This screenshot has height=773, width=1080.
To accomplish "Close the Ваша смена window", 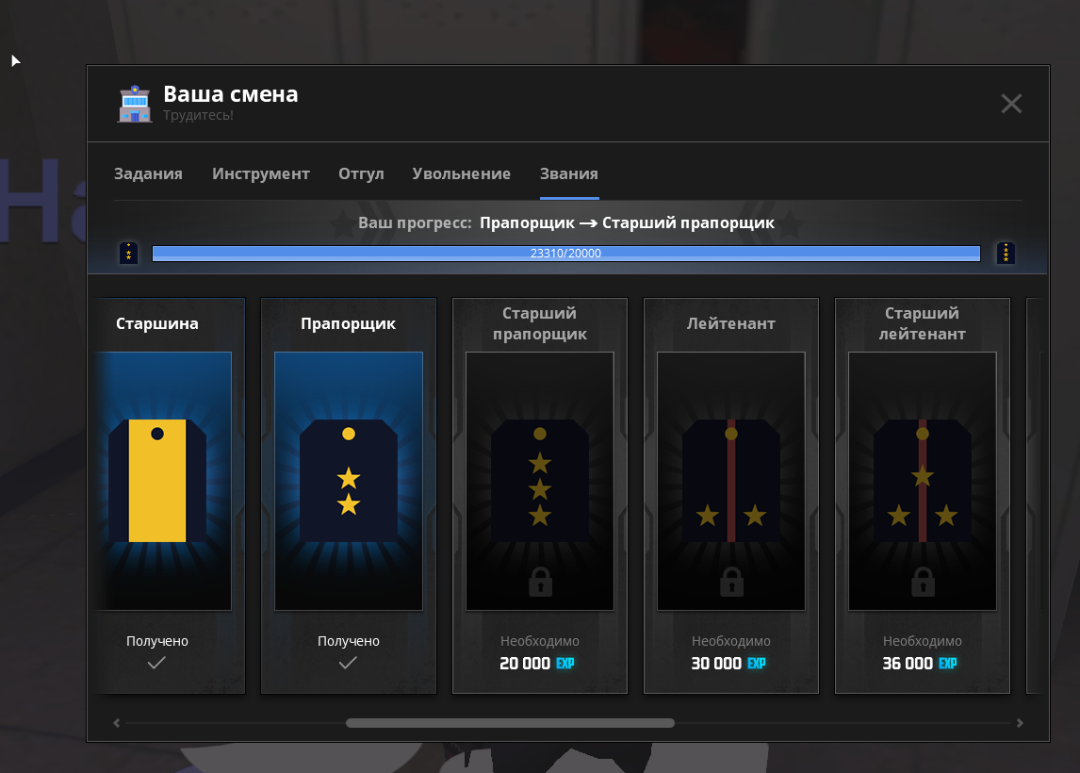I will coord(1011,104).
